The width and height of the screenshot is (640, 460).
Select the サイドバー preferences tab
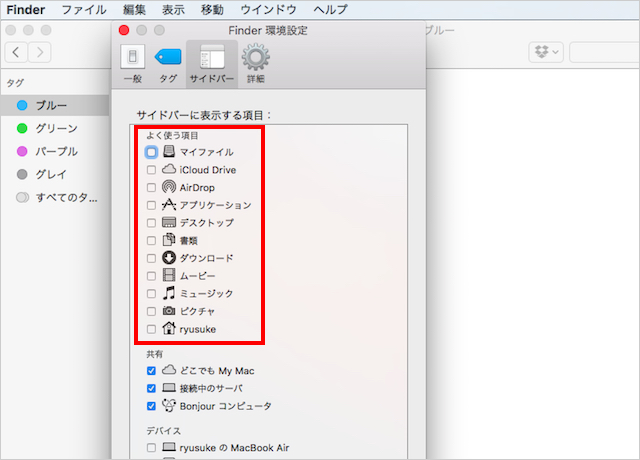pos(212,64)
